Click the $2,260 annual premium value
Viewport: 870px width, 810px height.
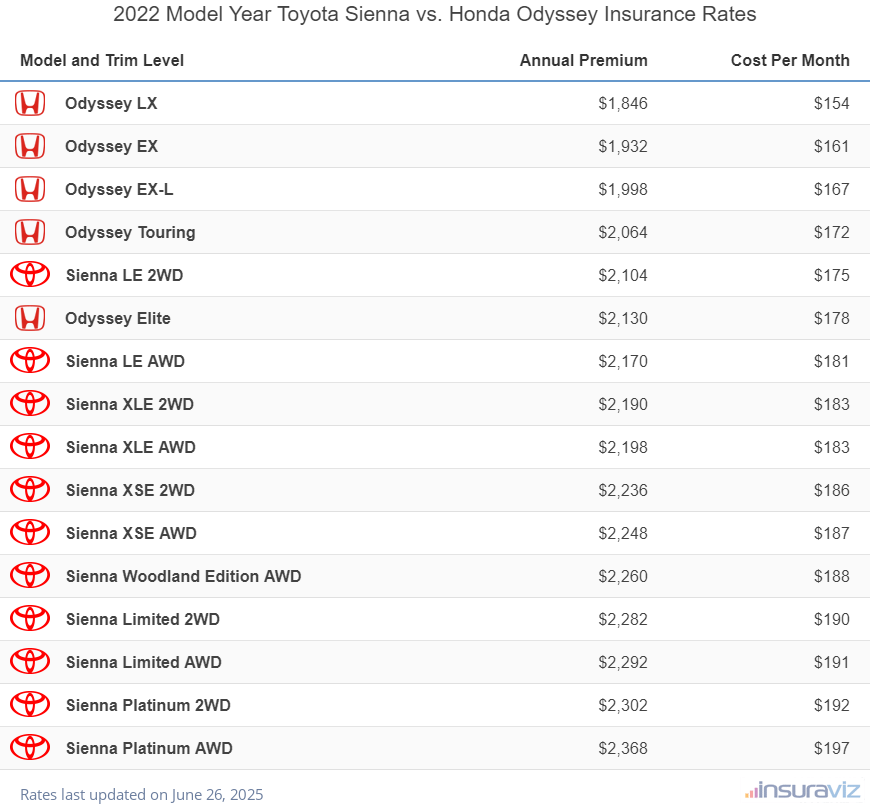[623, 576]
